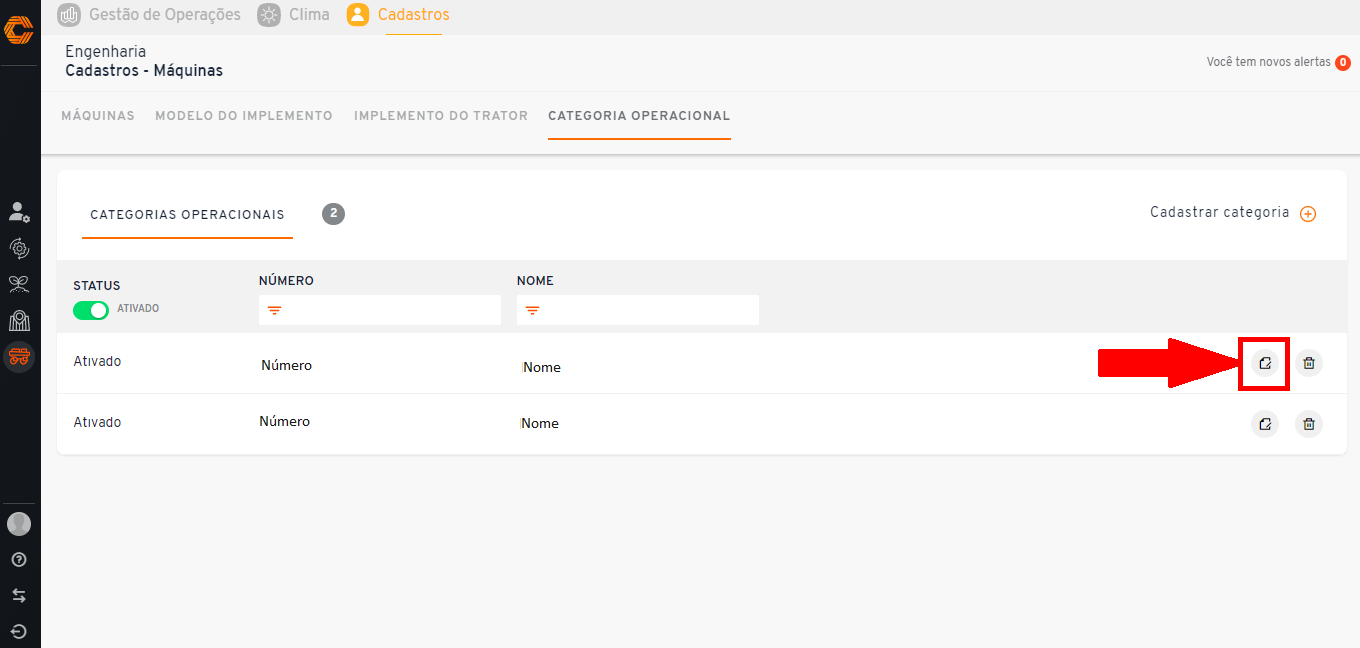Click the STATUS column header
Screen dimensions: 1360x648
pyautogui.click(x=97, y=286)
